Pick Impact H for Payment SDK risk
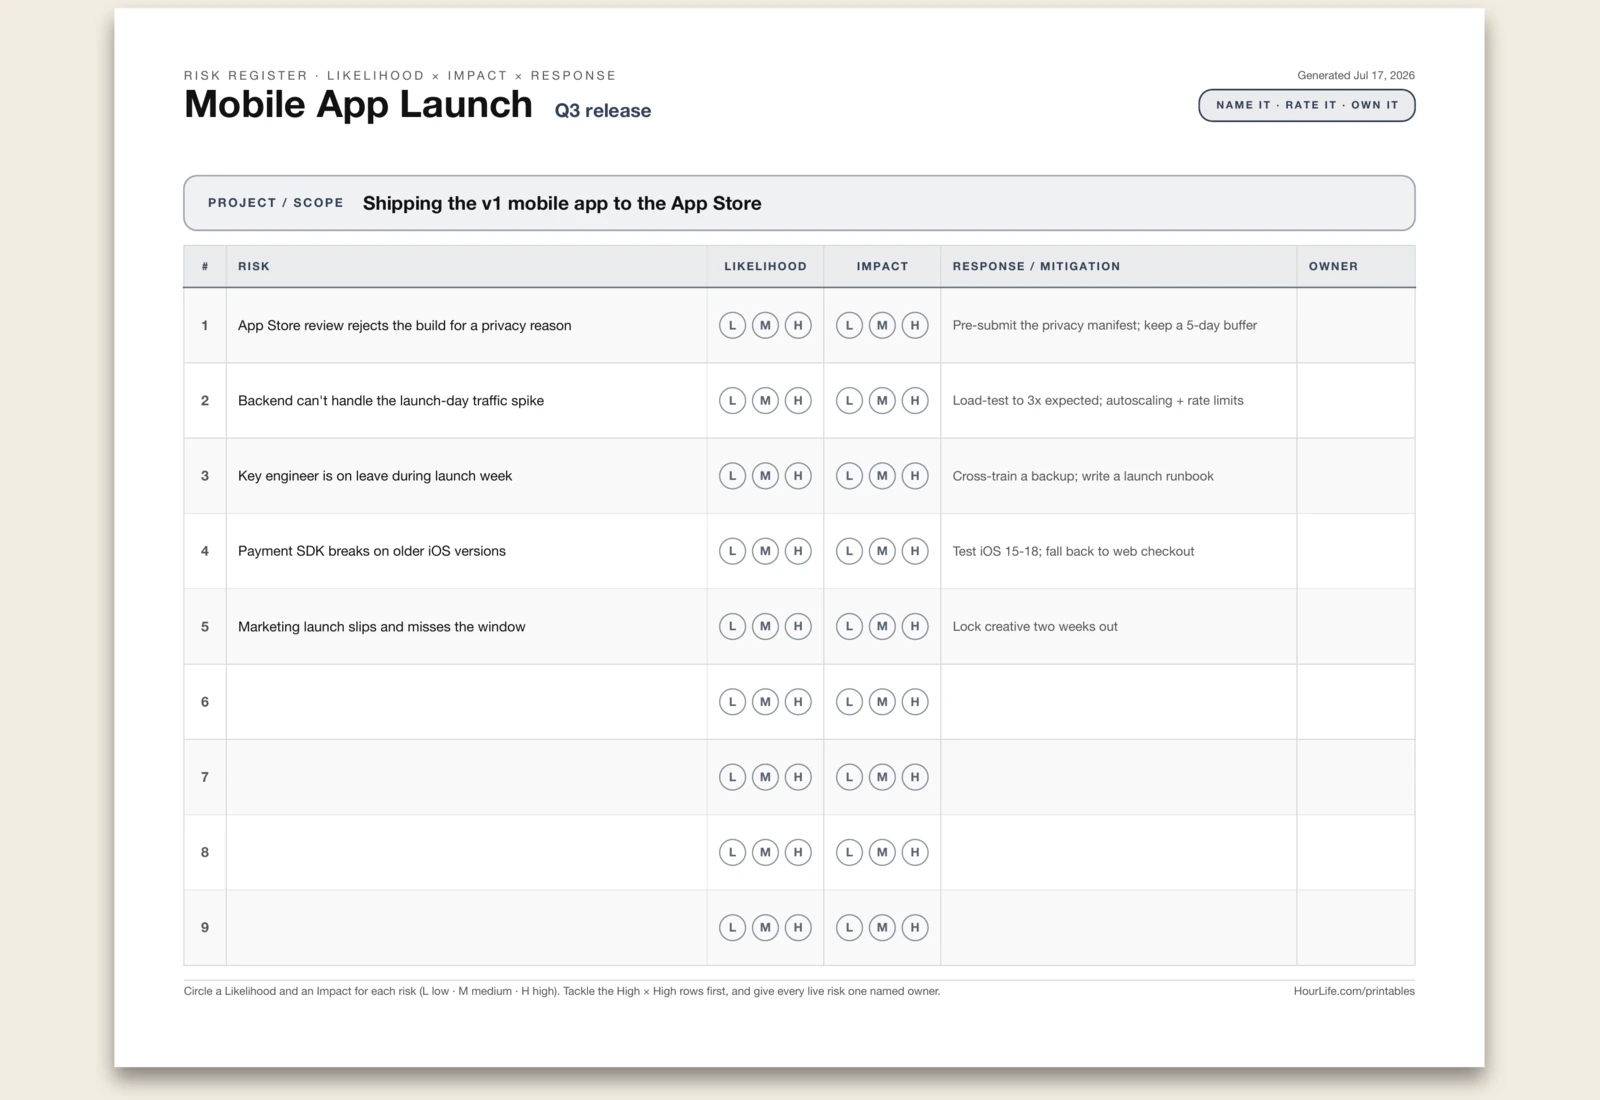This screenshot has height=1100, width=1600. [x=915, y=551]
